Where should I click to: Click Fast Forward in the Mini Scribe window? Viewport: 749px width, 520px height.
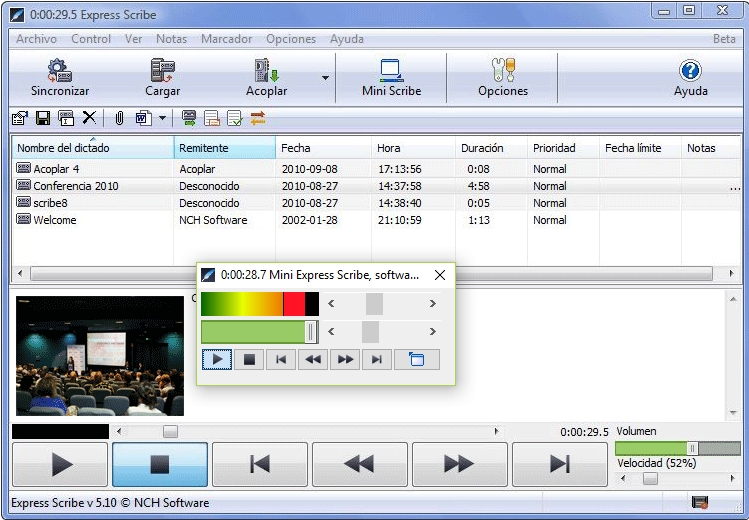point(345,360)
